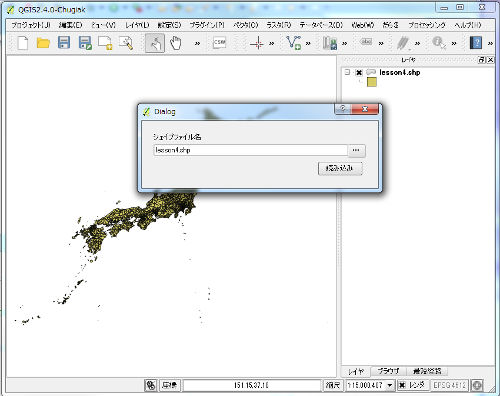Toggle visibility checkbox of lesson4.shp layer
Screen dimensions: 500x396
click(359, 72)
